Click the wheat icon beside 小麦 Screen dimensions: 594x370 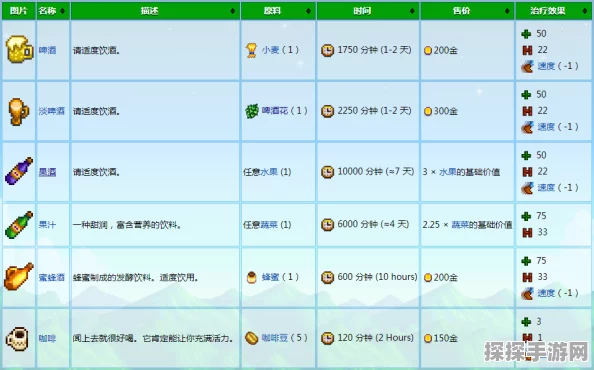pos(251,50)
